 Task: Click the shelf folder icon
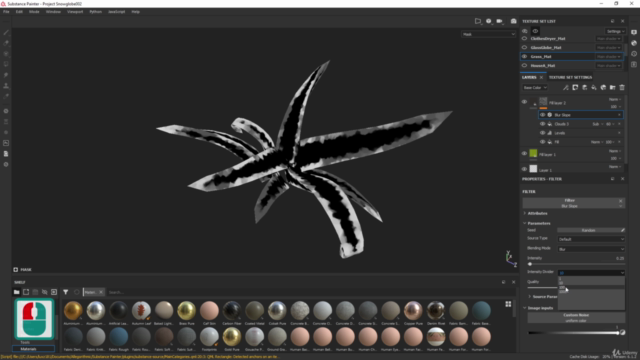16,292
